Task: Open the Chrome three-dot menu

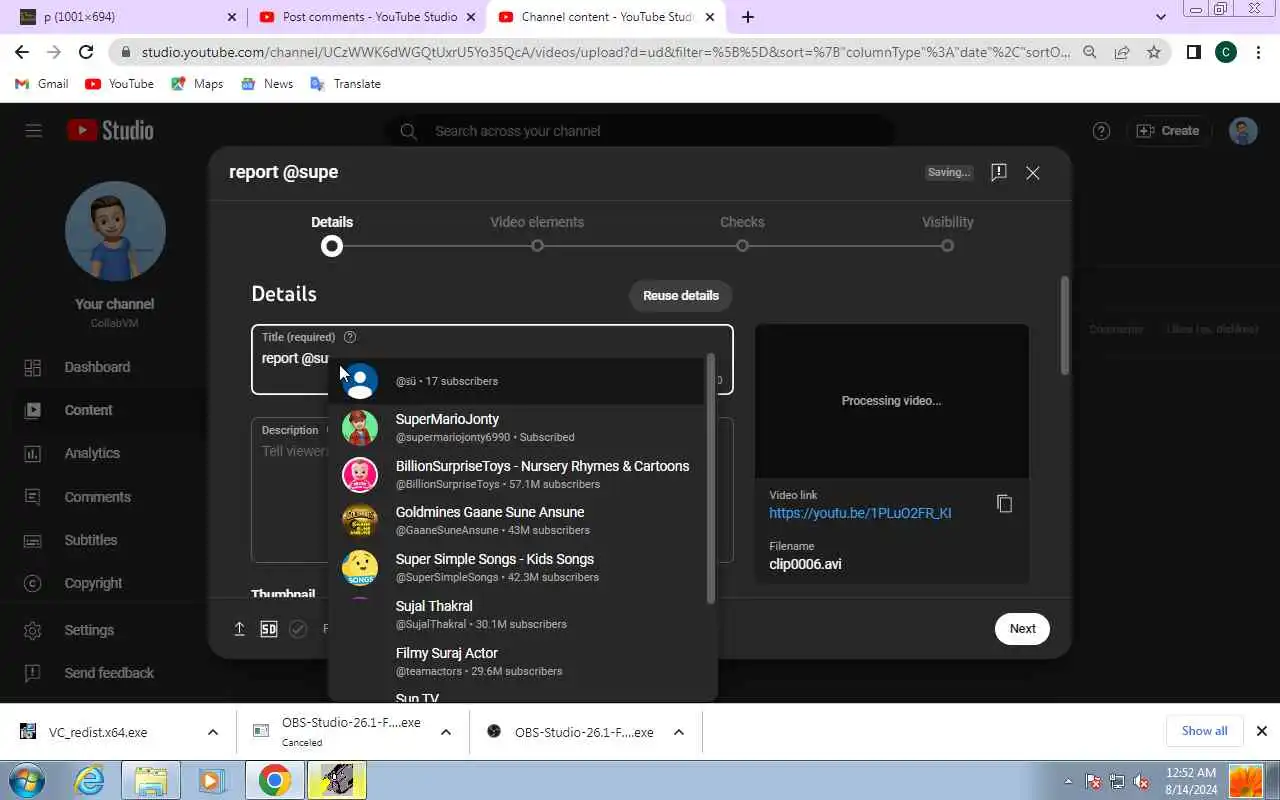Action: [x=1257, y=52]
